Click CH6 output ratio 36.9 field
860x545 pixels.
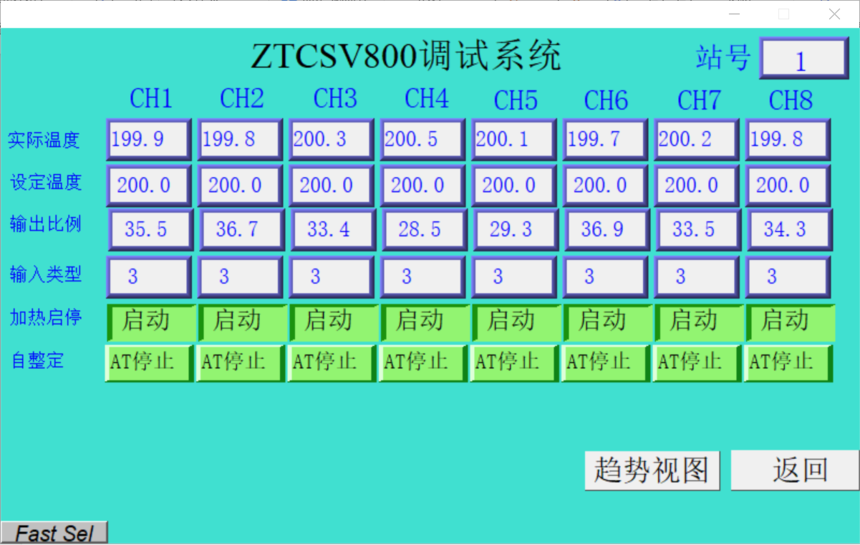(607, 229)
